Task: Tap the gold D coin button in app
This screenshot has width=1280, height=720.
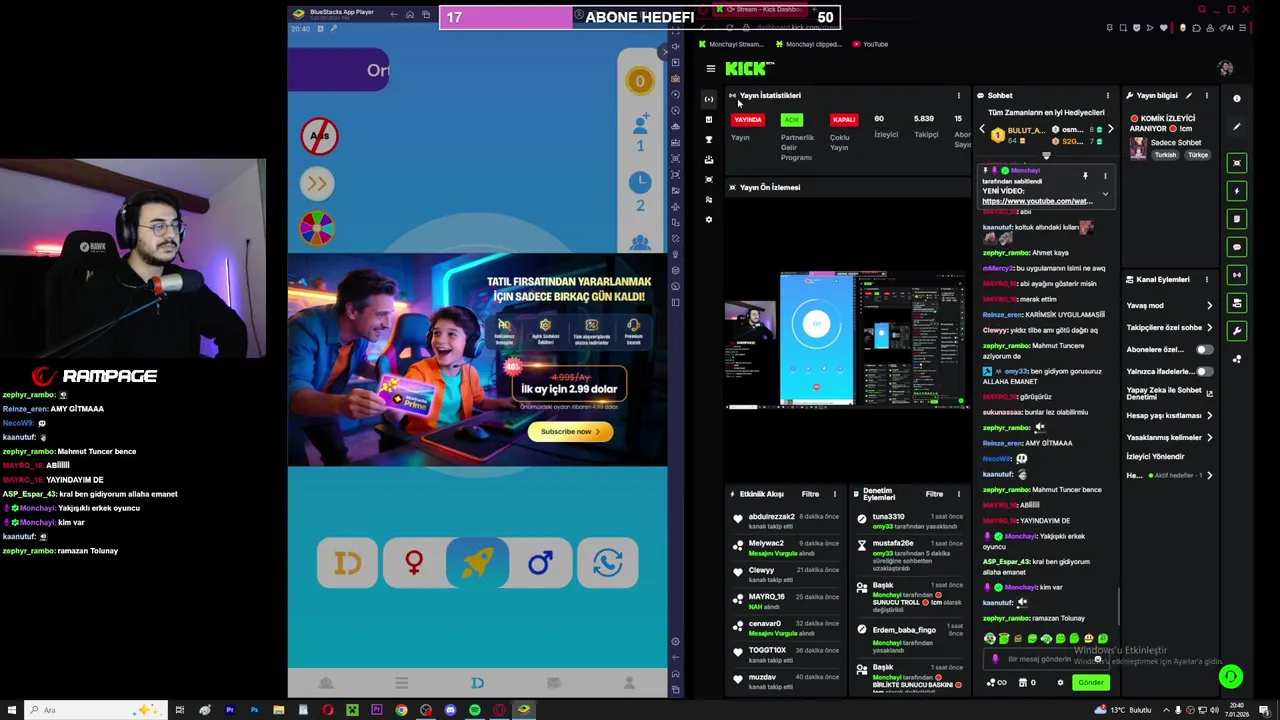Action: point(347,563)
